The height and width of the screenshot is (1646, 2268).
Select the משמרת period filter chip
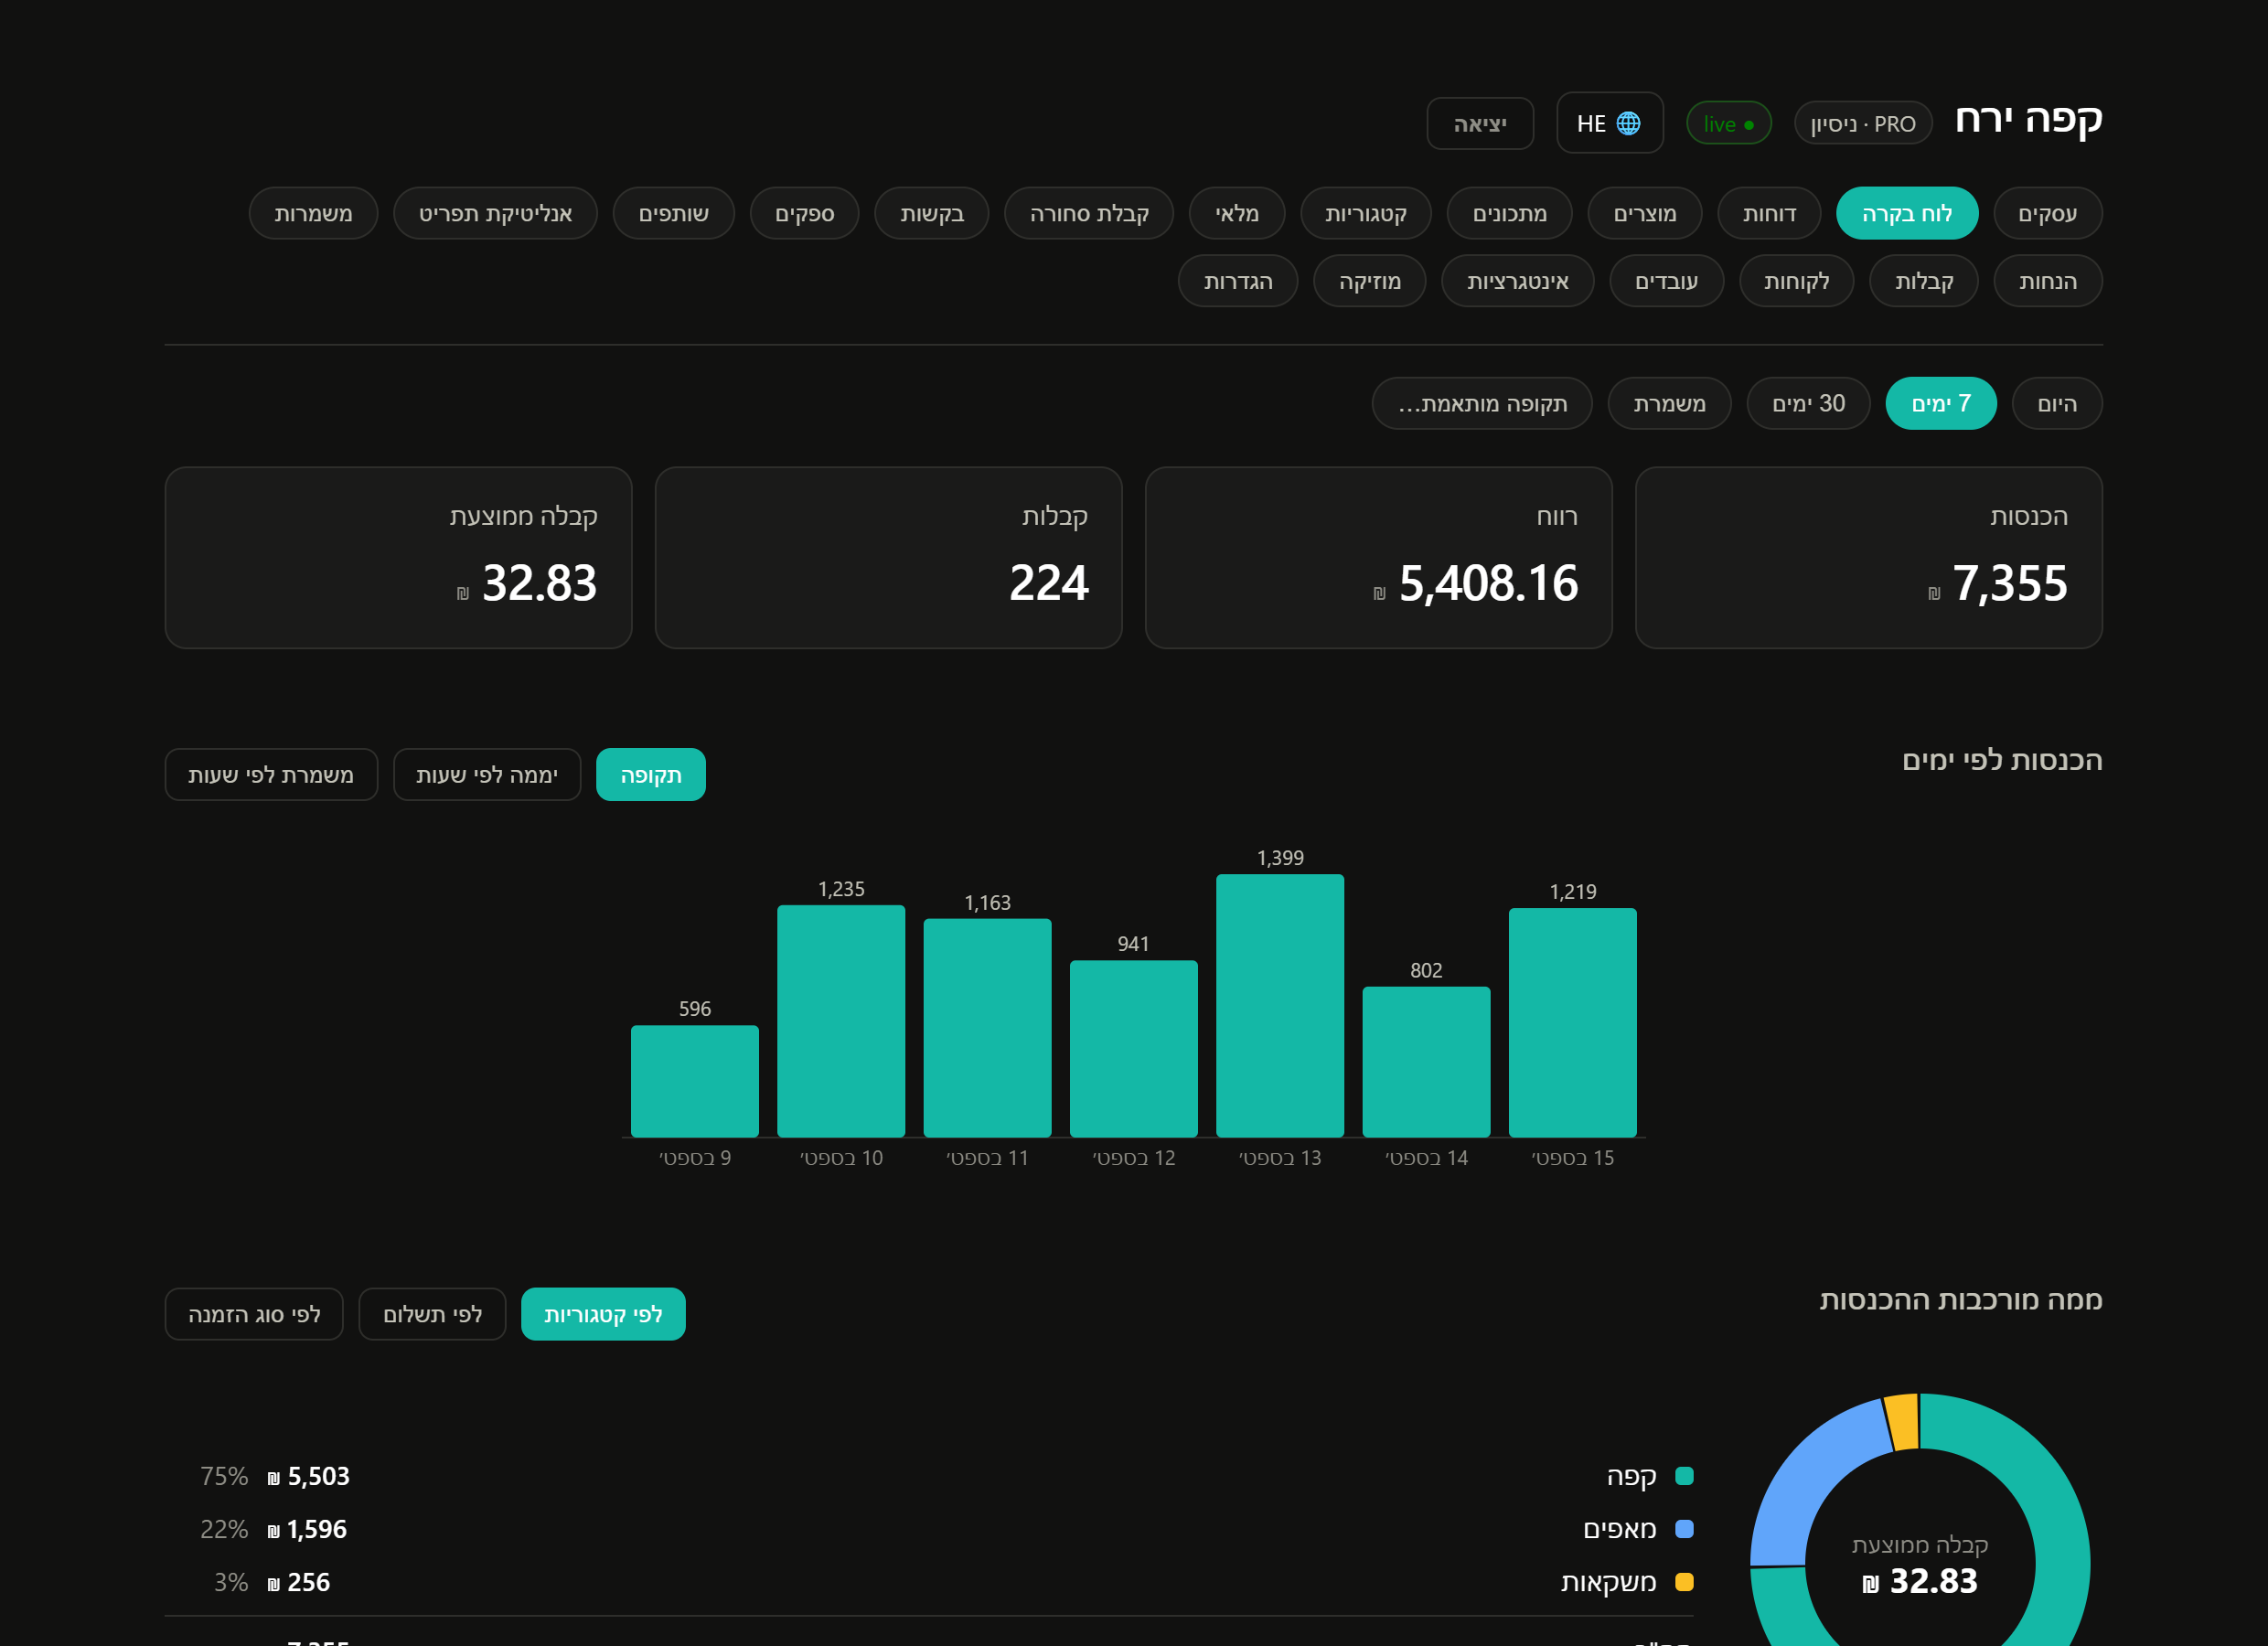(x=1670, y=403)
